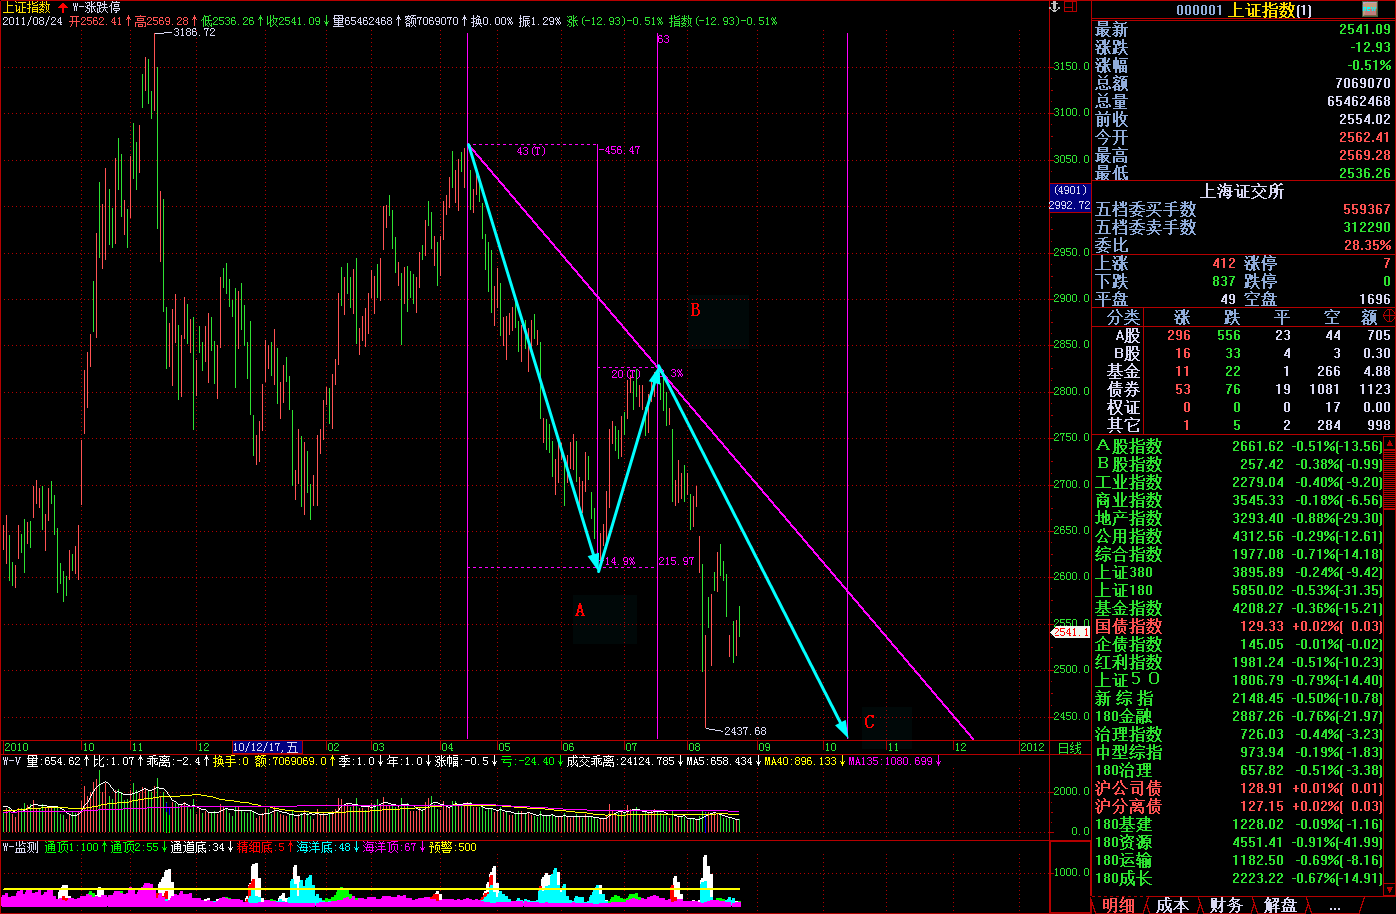The width and height of the screenshot is (1396, 914).
Task: Click the W-V volume indicator label
Action: [x=12, y=761]
